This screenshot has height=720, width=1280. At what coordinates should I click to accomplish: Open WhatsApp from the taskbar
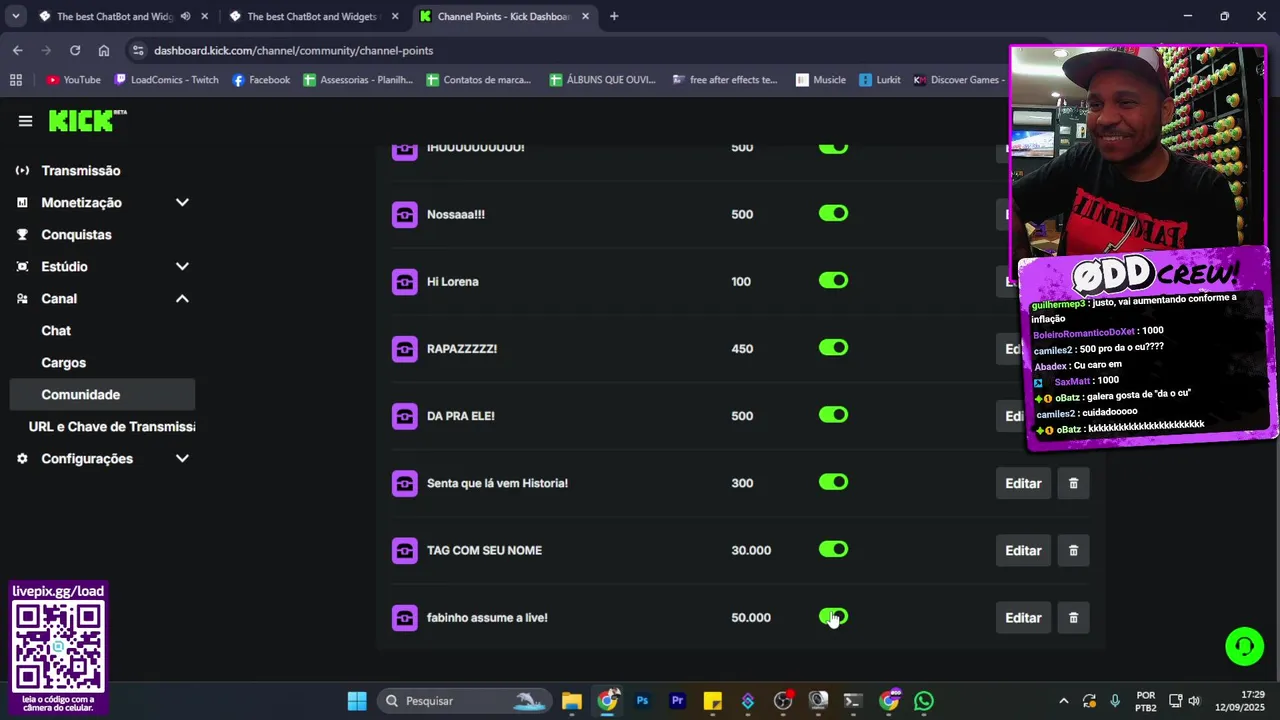[x=924, y=701]
